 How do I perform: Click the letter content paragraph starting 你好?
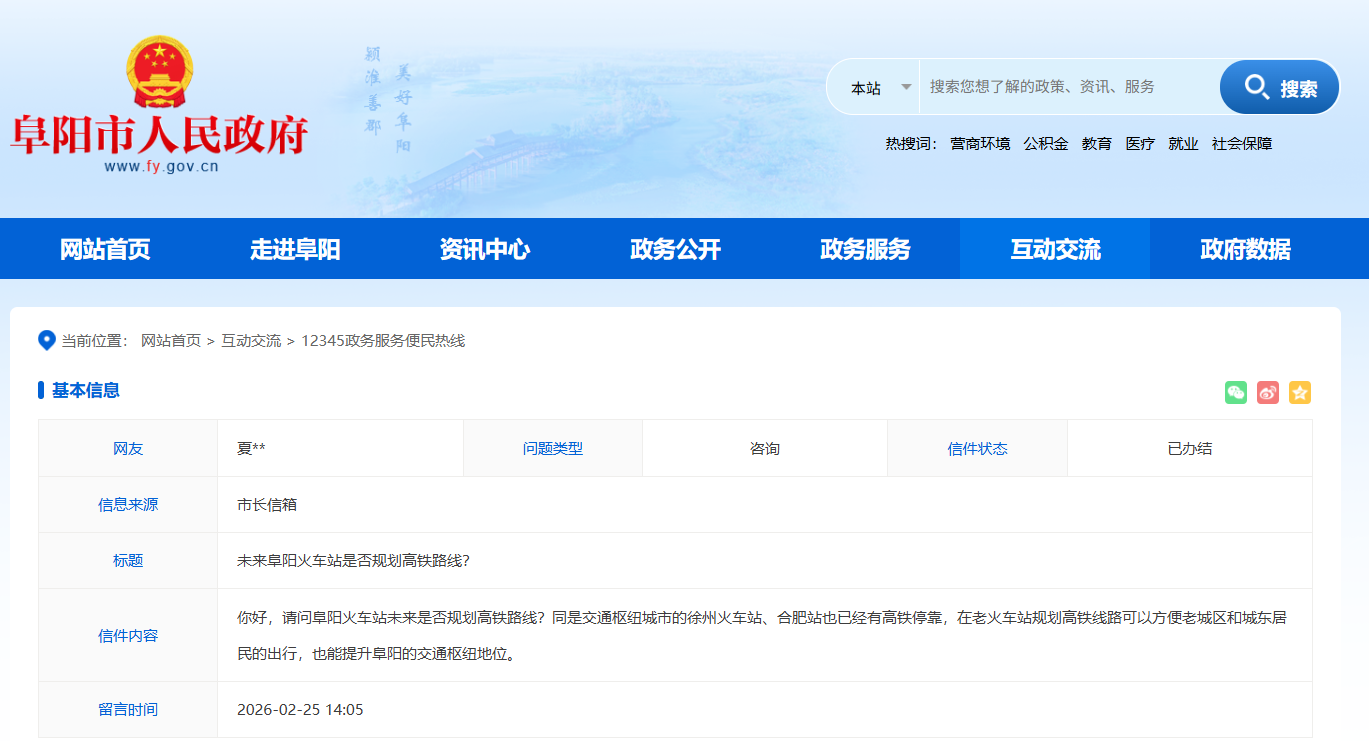(x=762, y=636)
